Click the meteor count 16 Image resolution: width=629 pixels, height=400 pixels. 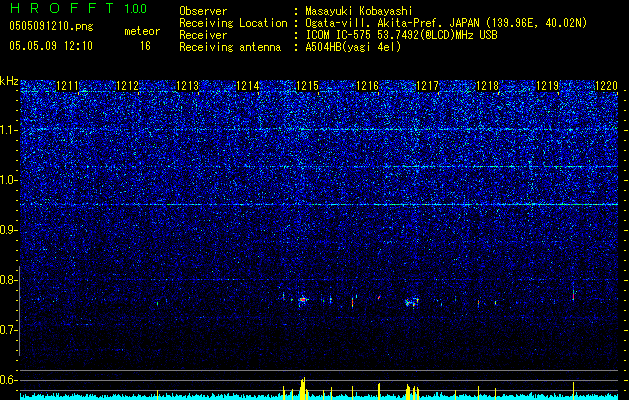[145, 46]
